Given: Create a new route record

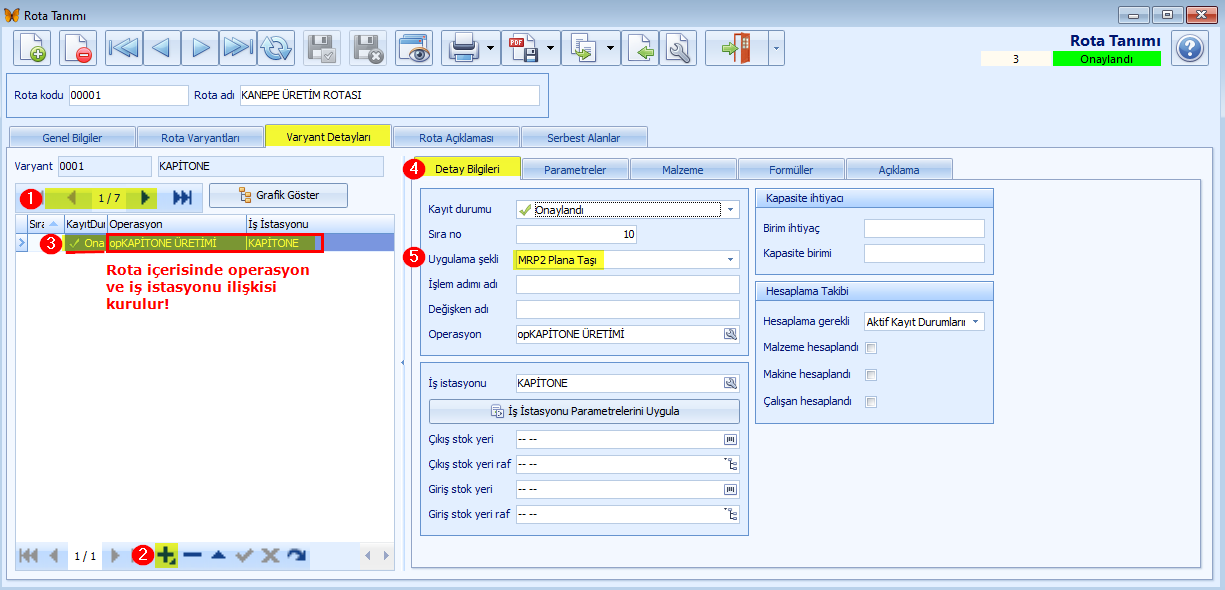Looking at the screenshot, I should (x=33, y=48).
